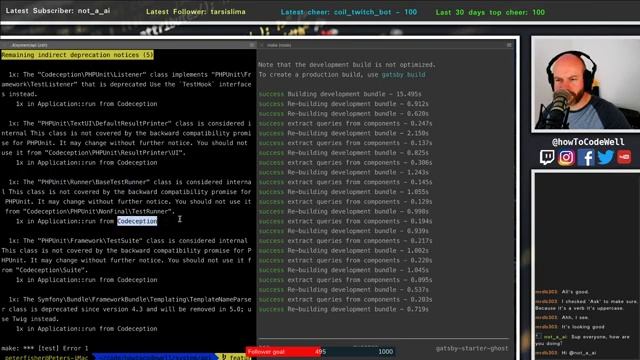This screenshot has width=640, height=360.
Task: Click chat message 'It's looking good'
Action: pyautogui.click(x=582, y=327)
